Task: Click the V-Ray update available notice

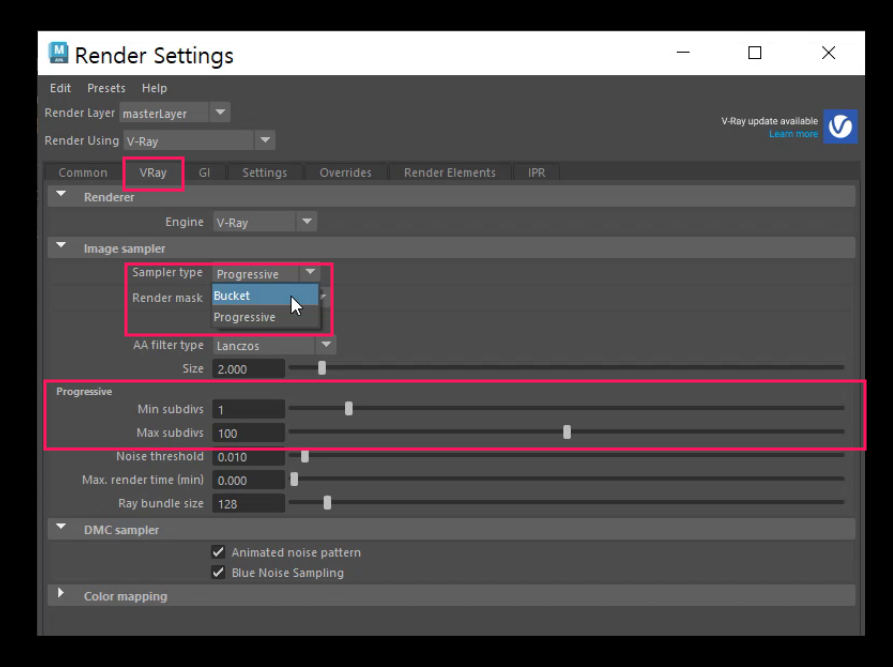Action: coord(769,121)
